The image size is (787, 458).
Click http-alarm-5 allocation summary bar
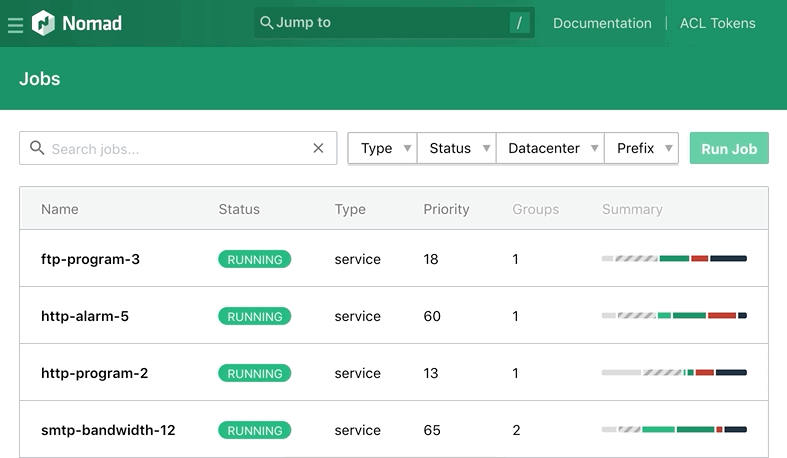click(674, 316)
